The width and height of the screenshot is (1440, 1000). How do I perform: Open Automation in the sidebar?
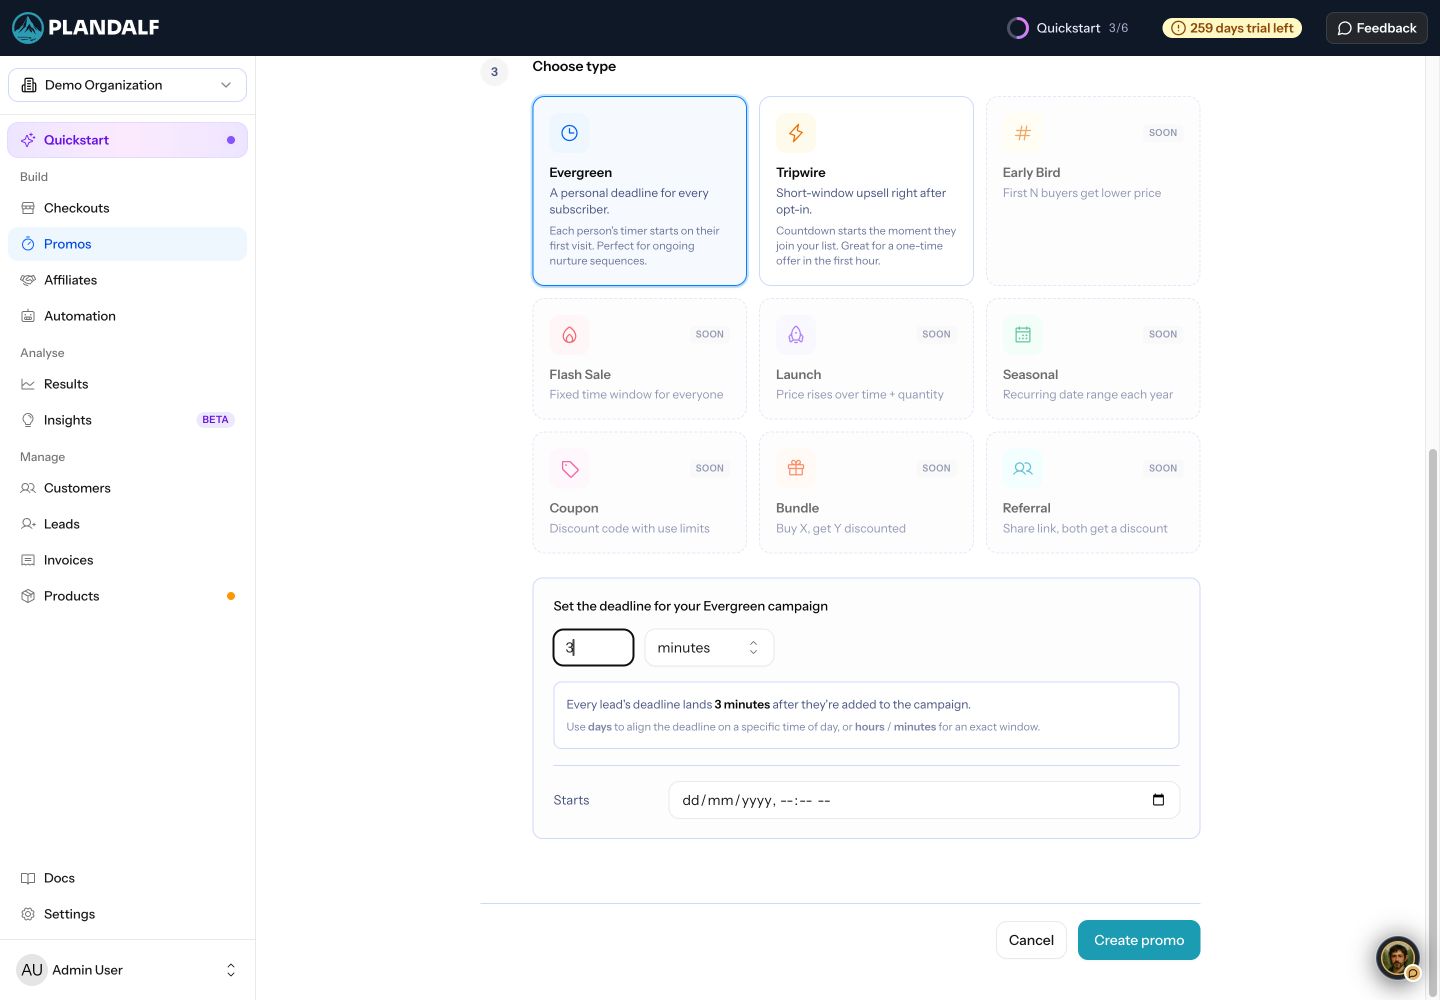pyautogui.click(x=127, y=316)
